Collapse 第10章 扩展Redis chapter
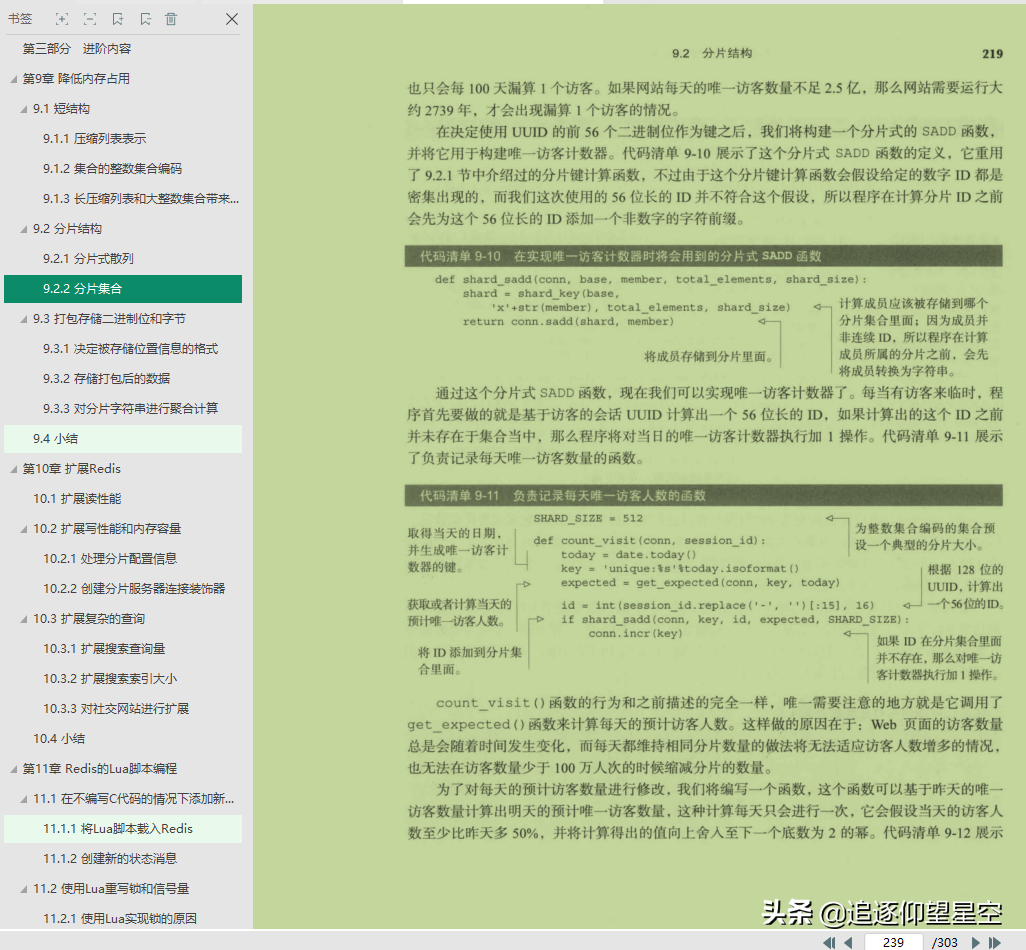The height and width of the screenshot is (950, 1026). (14, 469)
